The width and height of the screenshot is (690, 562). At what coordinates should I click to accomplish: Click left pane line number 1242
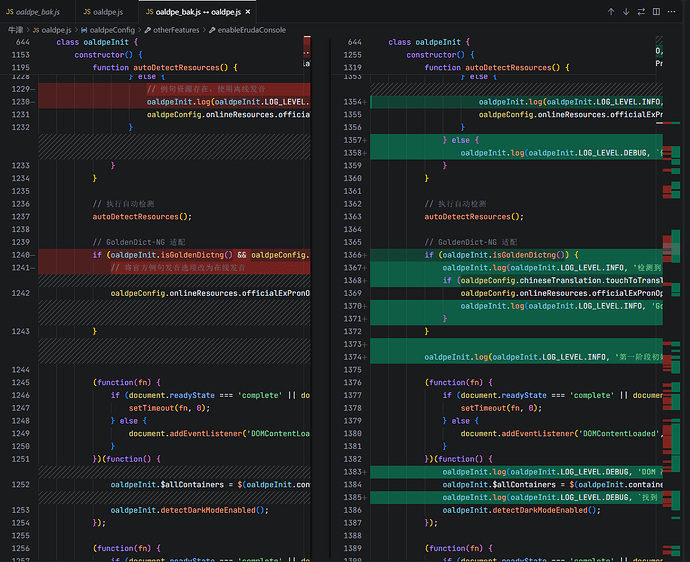coord(20,294)
